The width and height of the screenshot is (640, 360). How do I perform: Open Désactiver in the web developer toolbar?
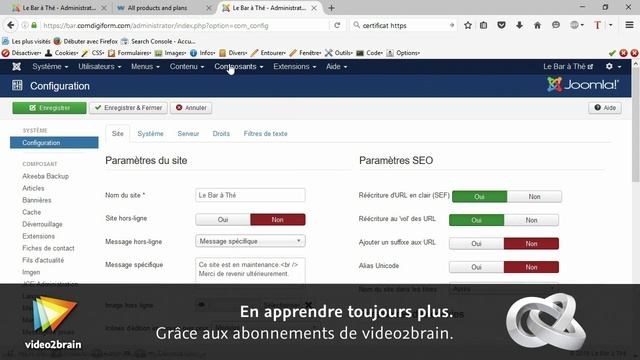(22, 53)
